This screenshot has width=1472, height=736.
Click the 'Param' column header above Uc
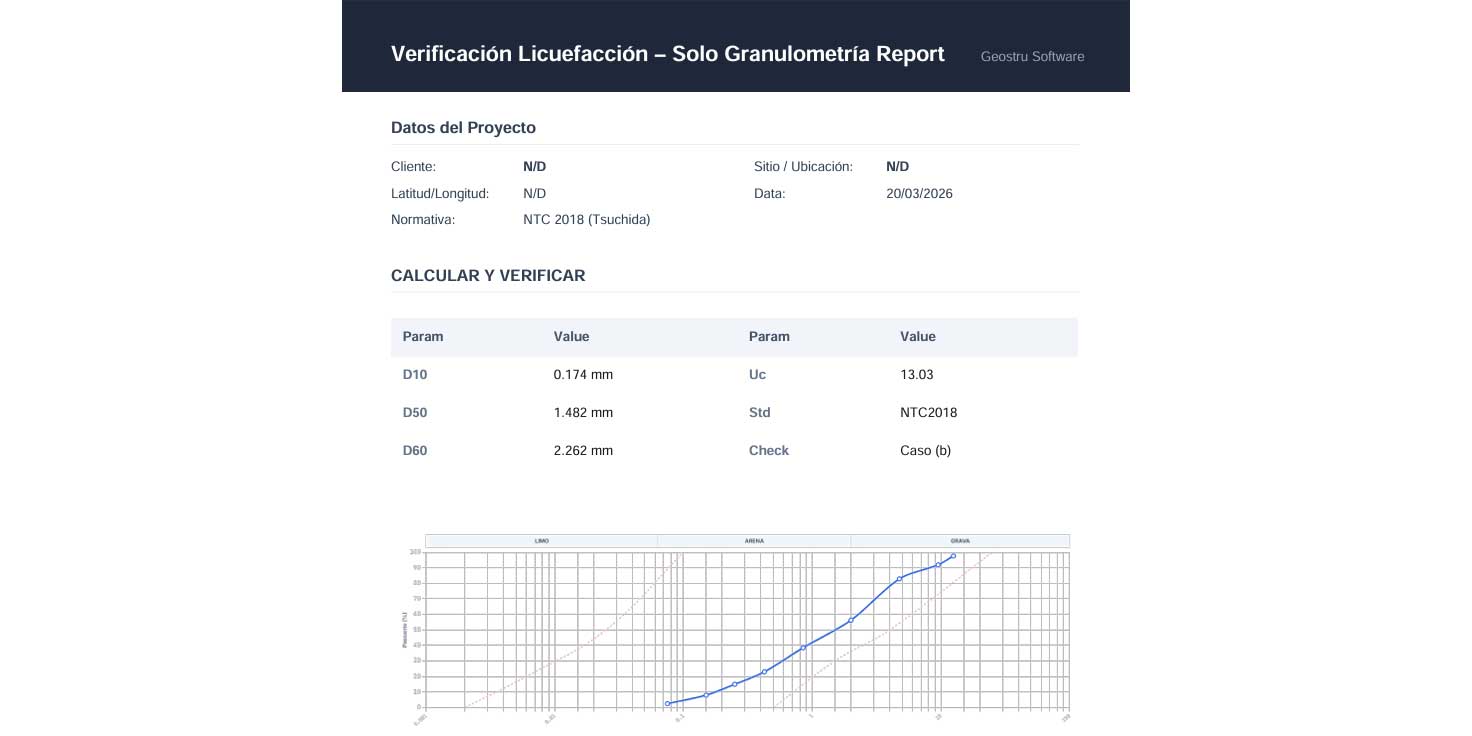769,337
